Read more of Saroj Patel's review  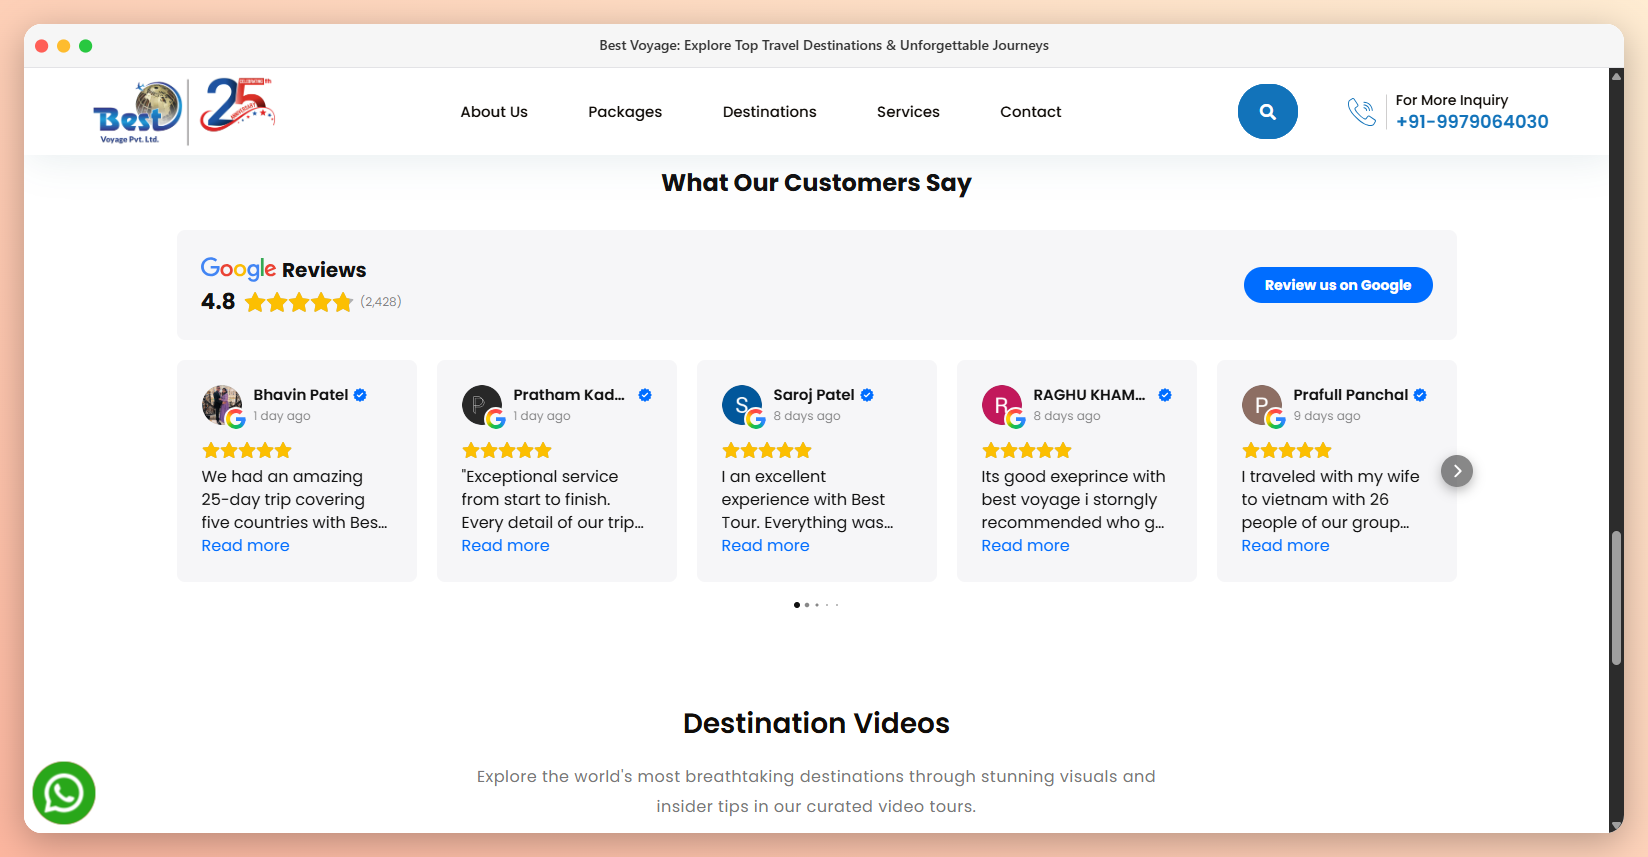[x=766, y=546]
